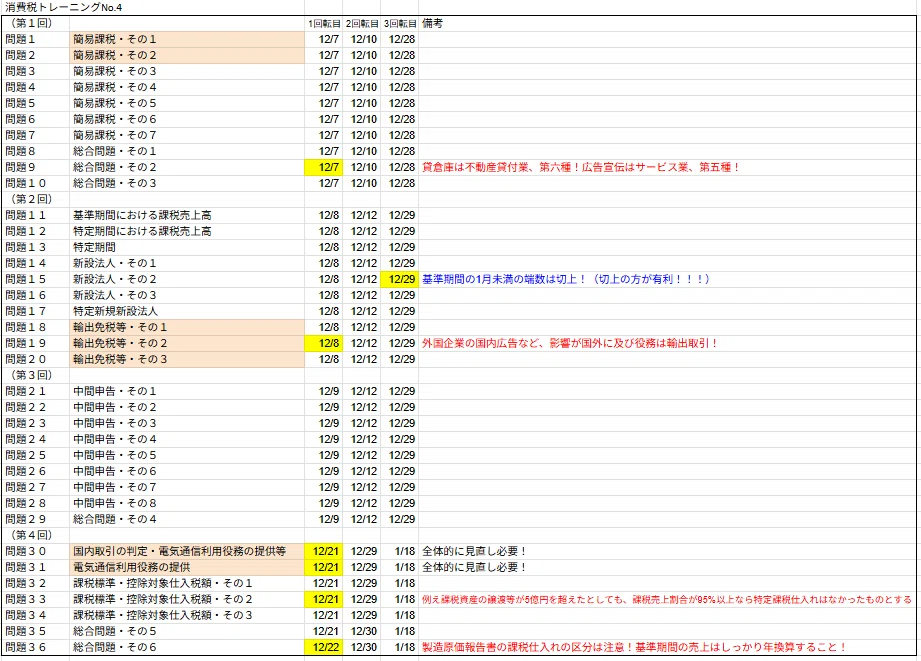Click cell 課税標準・控除対象仕入税額・その3
The height and width of the screenshot is (661, 921).
click(x=187, y=615)
